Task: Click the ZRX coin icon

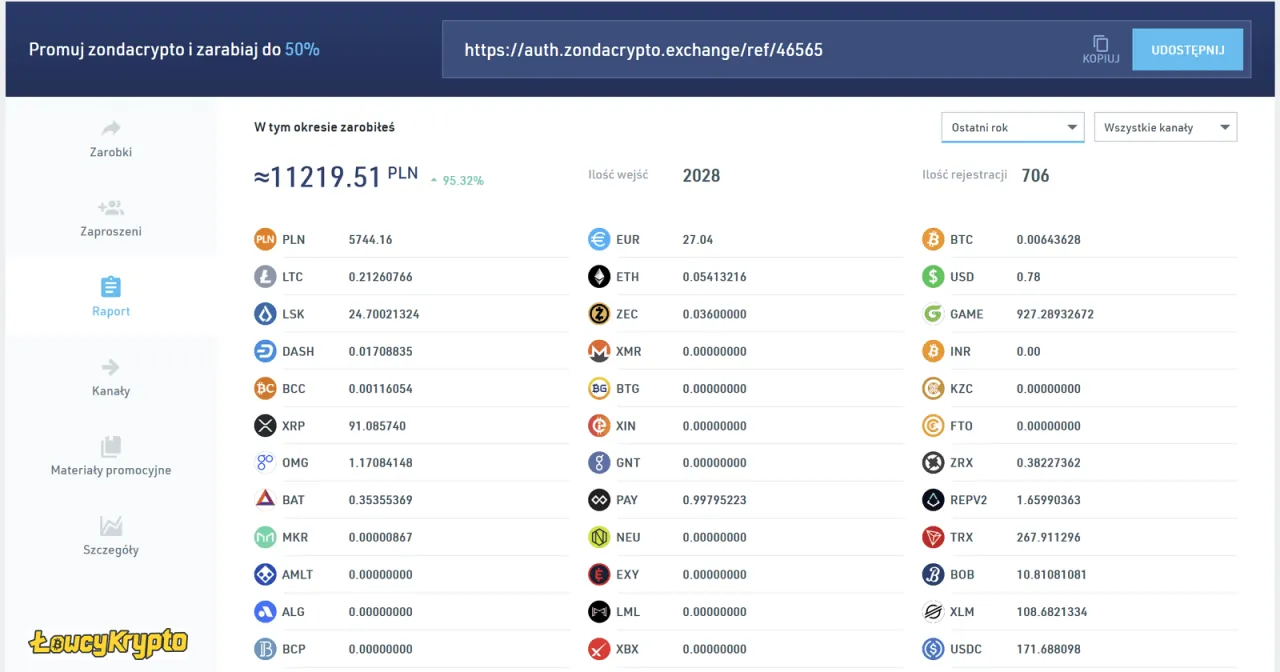Action: coord(933,463)
